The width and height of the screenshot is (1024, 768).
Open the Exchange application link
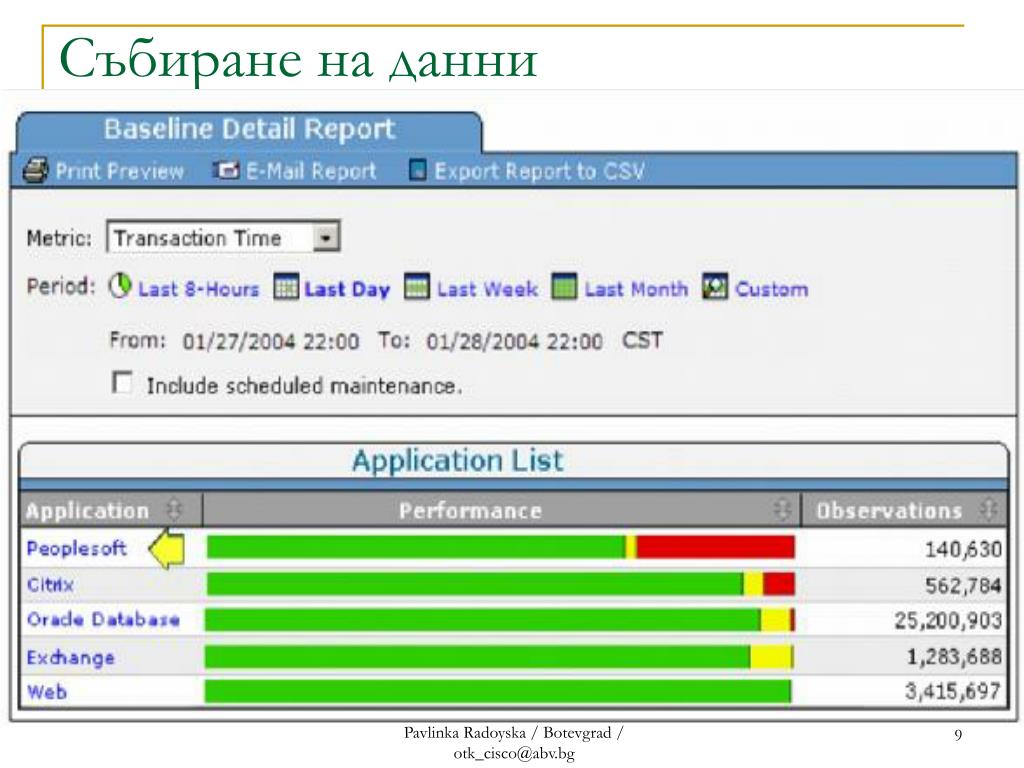71,657
